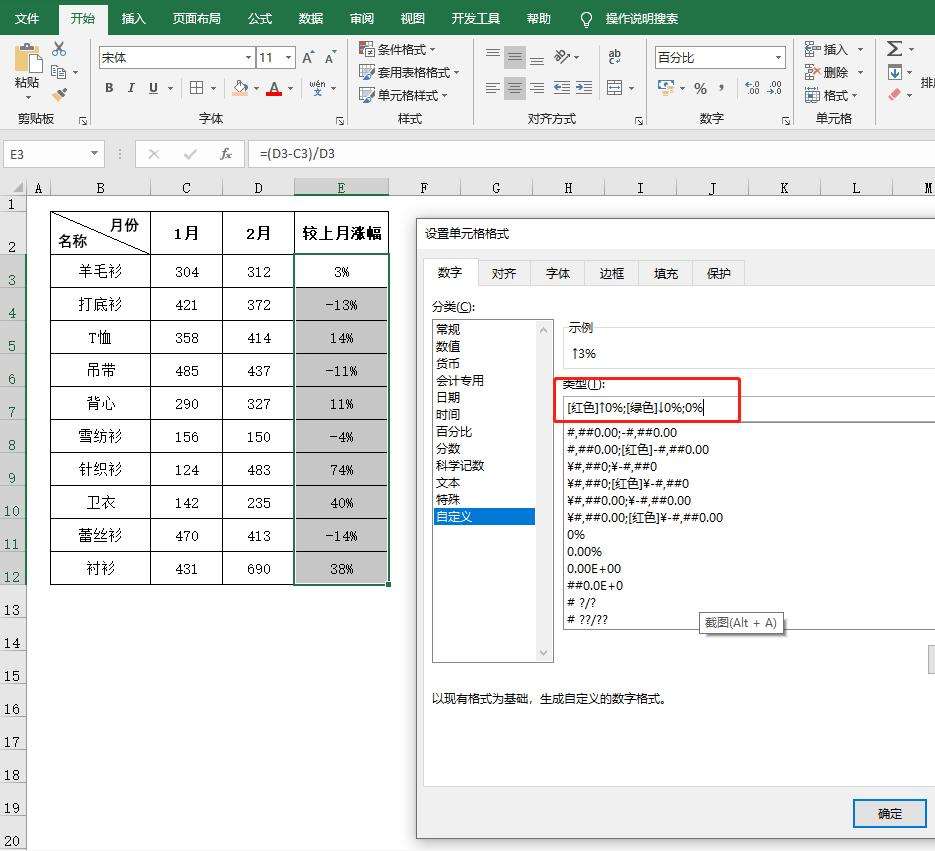The height and width of the screenshot is (851, 935).
Task: Toggle center horizontal alignment
Action: point(515,88)
